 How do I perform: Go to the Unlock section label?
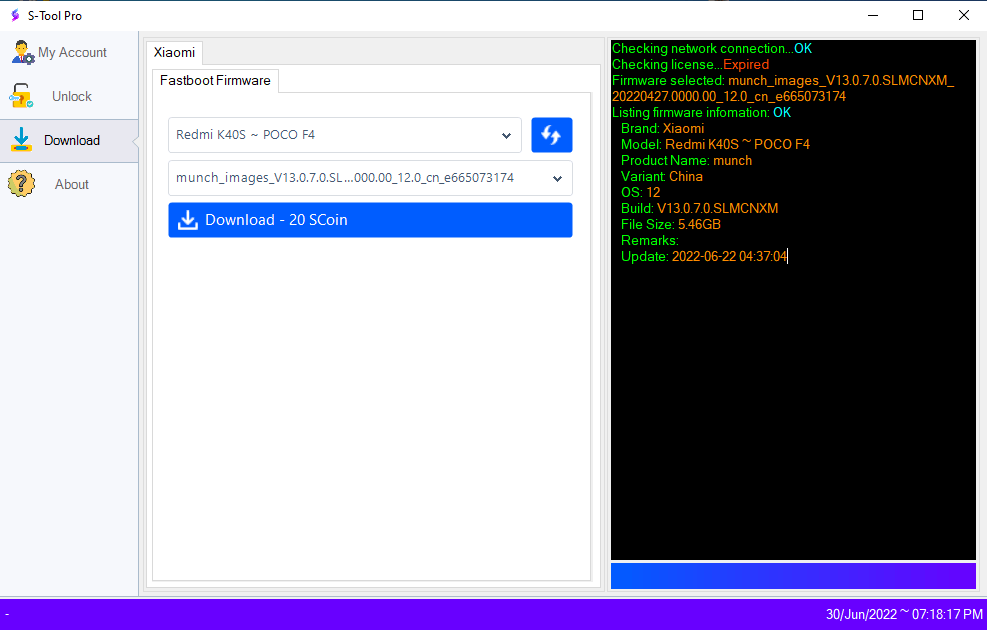point(72,97)
